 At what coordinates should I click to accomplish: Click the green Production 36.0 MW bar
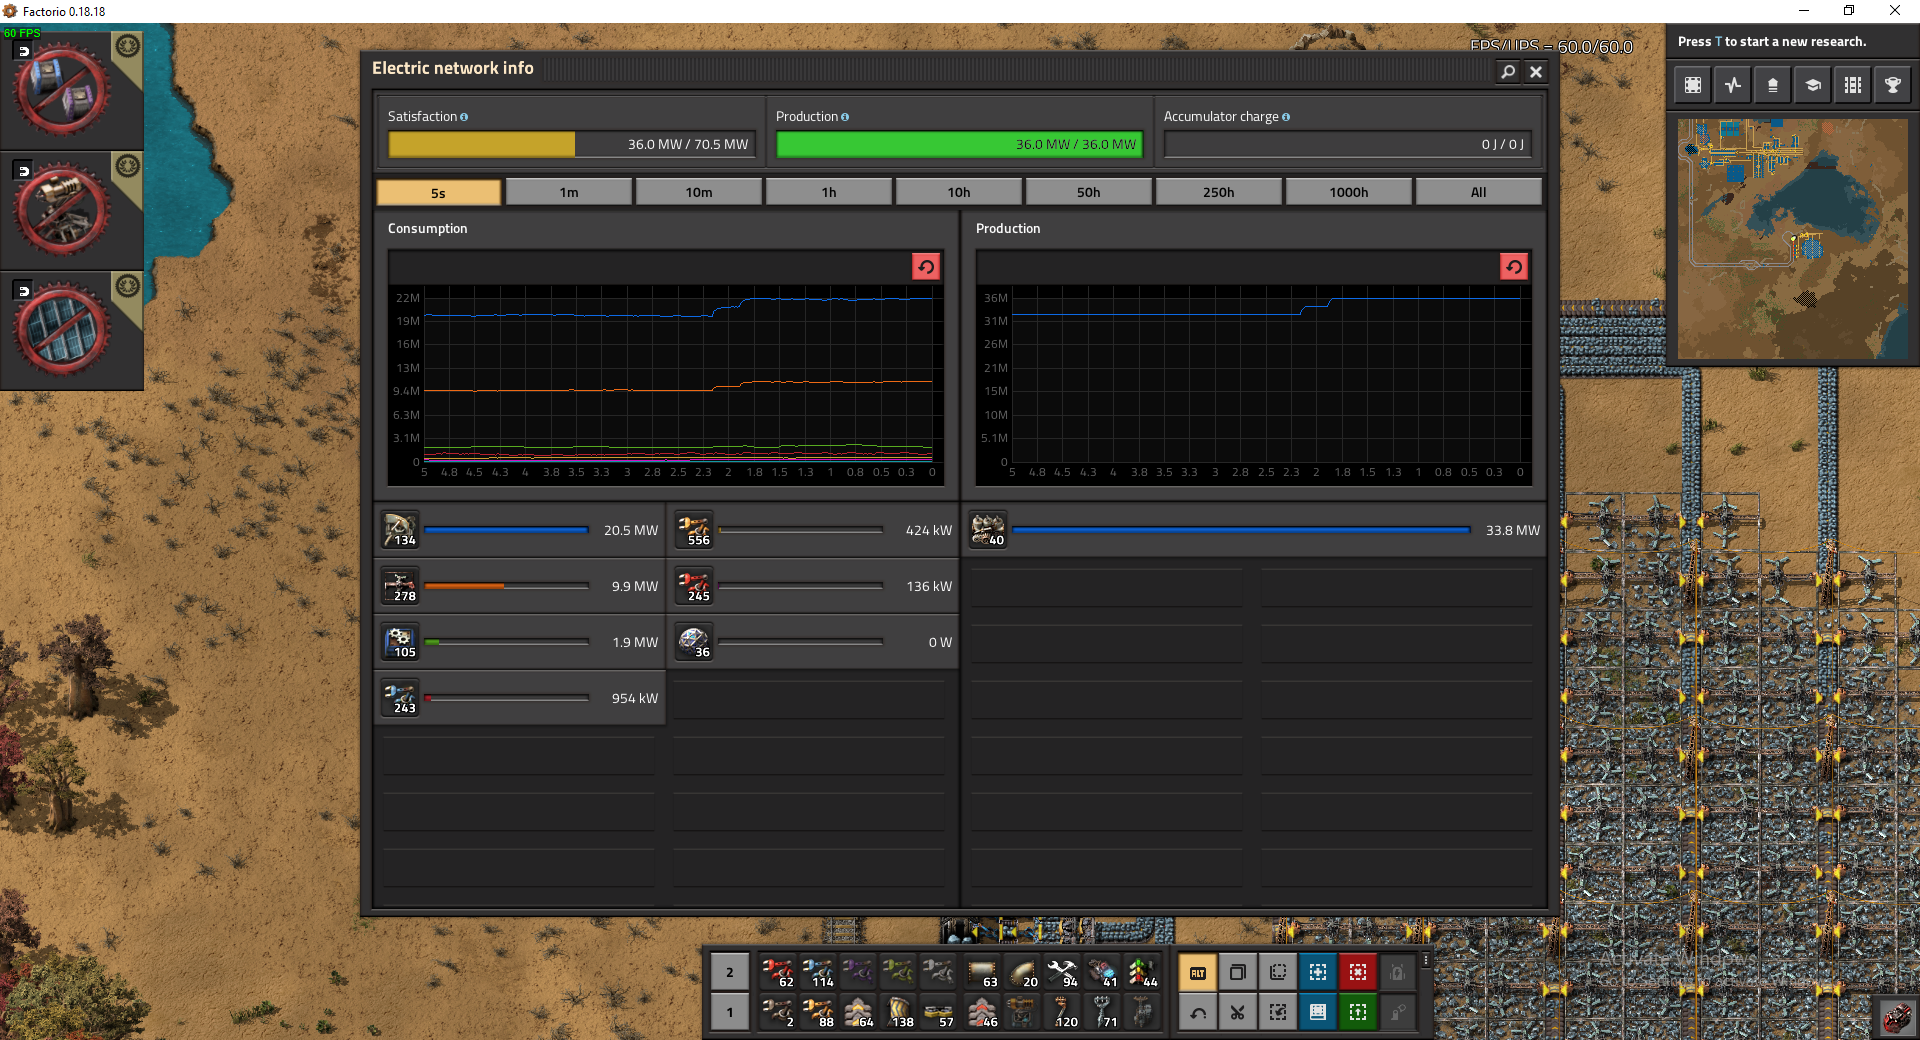[959, 145]
